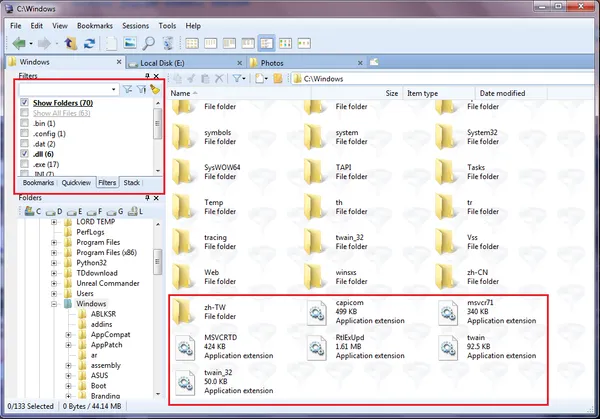Open a new tab using the new-tab icon
This screenshot has width=600, height=419.
coord(374,62)
